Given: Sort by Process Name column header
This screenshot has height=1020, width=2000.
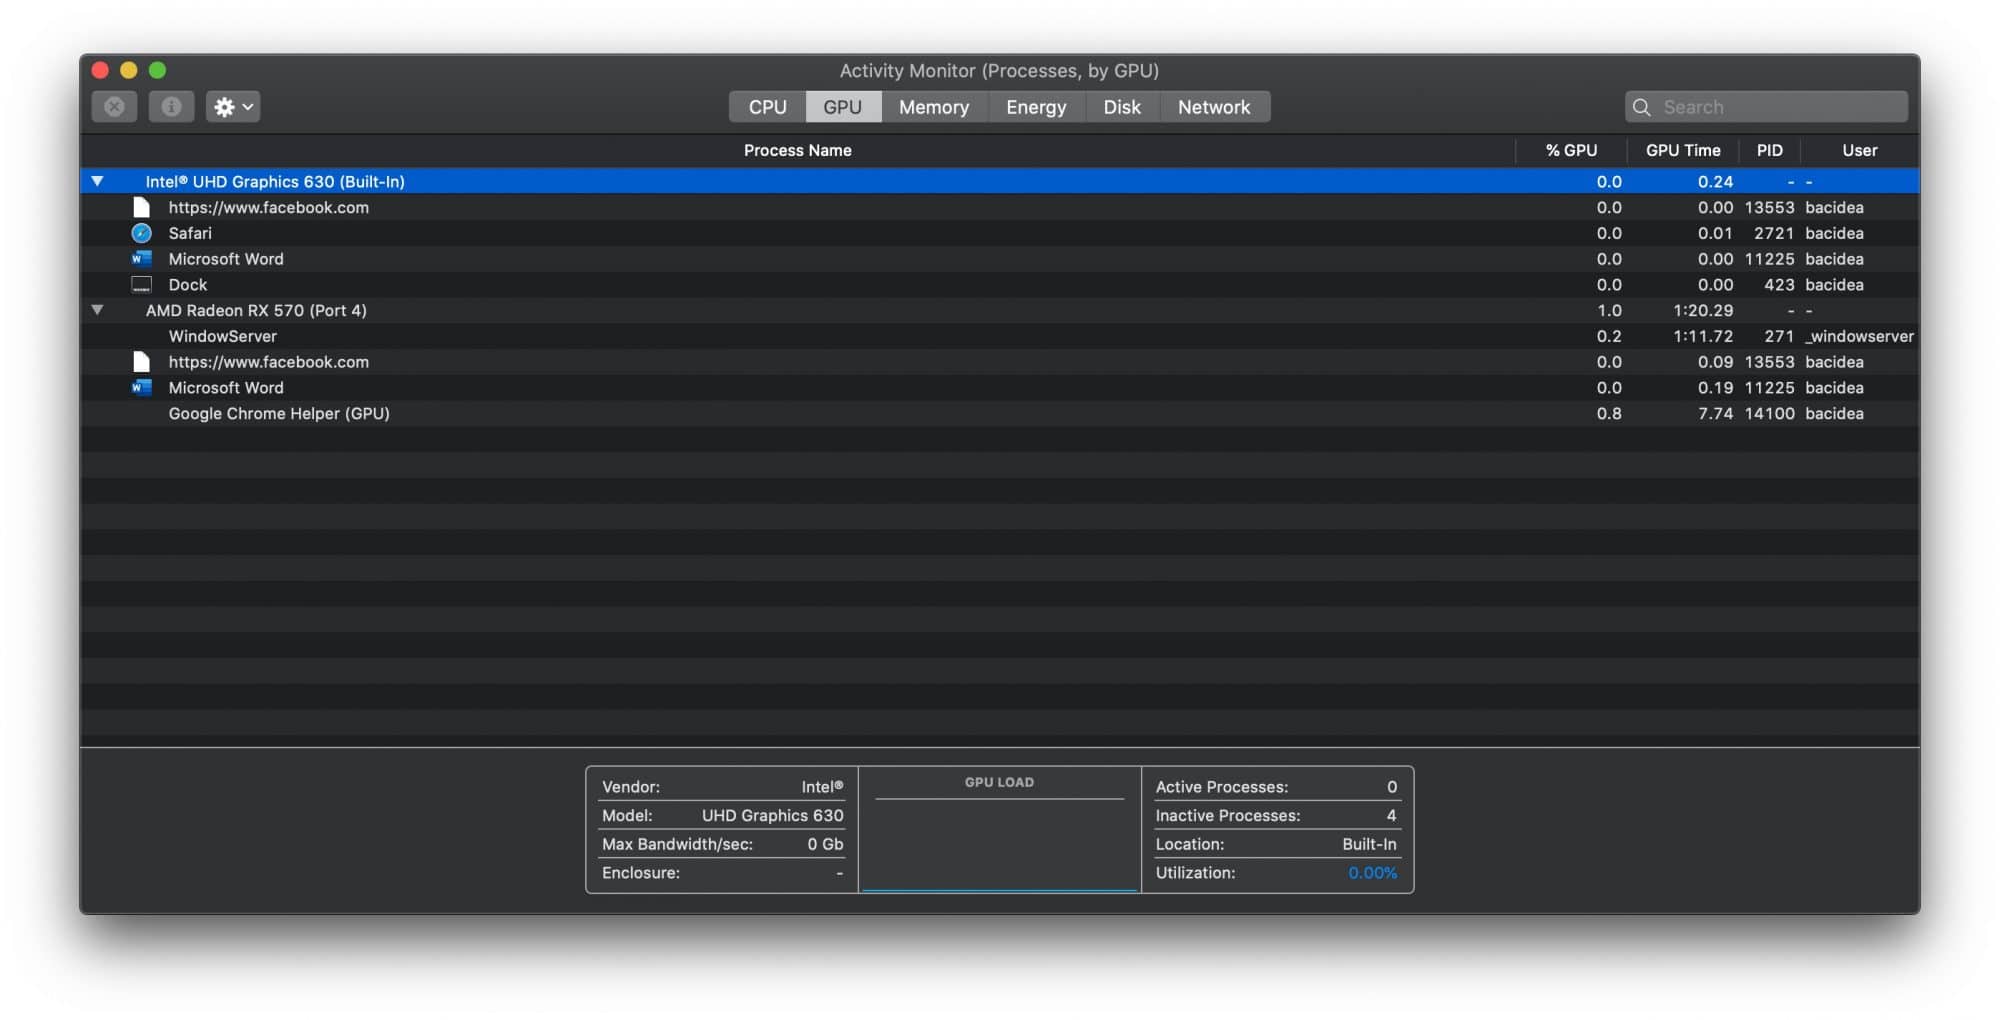Looking at the screenshot, I should (798, 150).
